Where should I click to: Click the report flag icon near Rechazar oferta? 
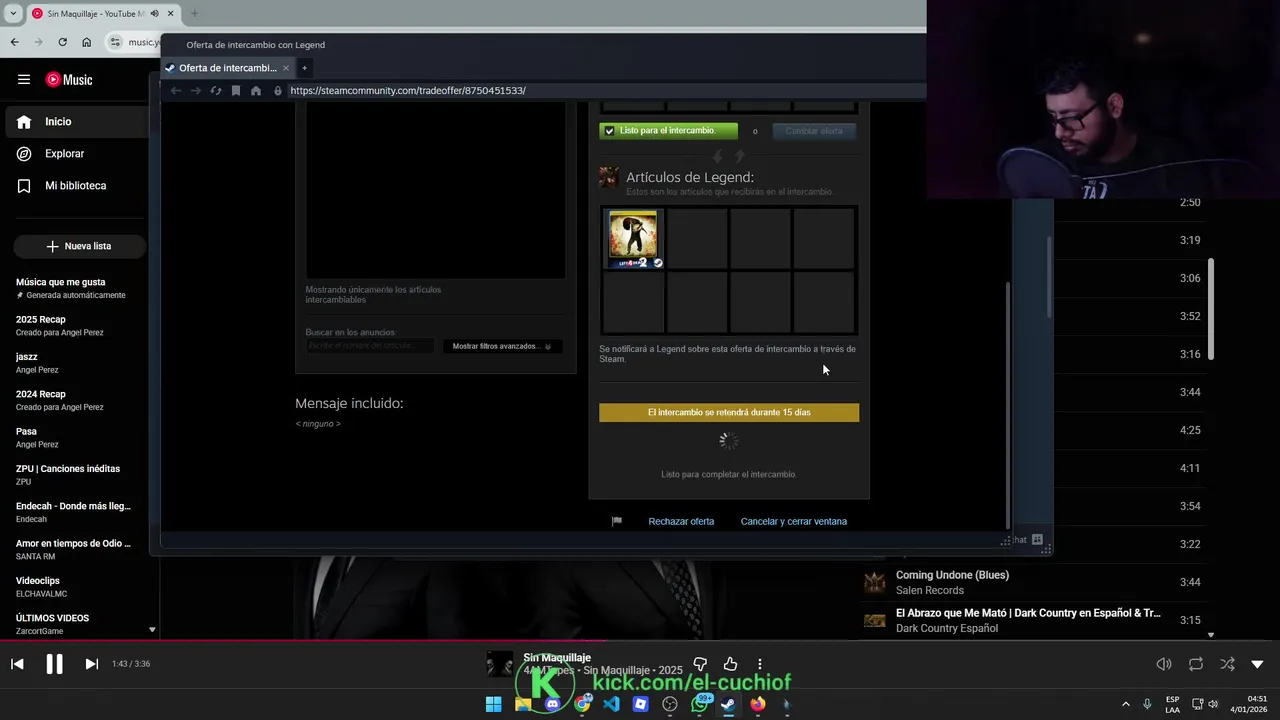pyautogui.click(x=617, y=521)
